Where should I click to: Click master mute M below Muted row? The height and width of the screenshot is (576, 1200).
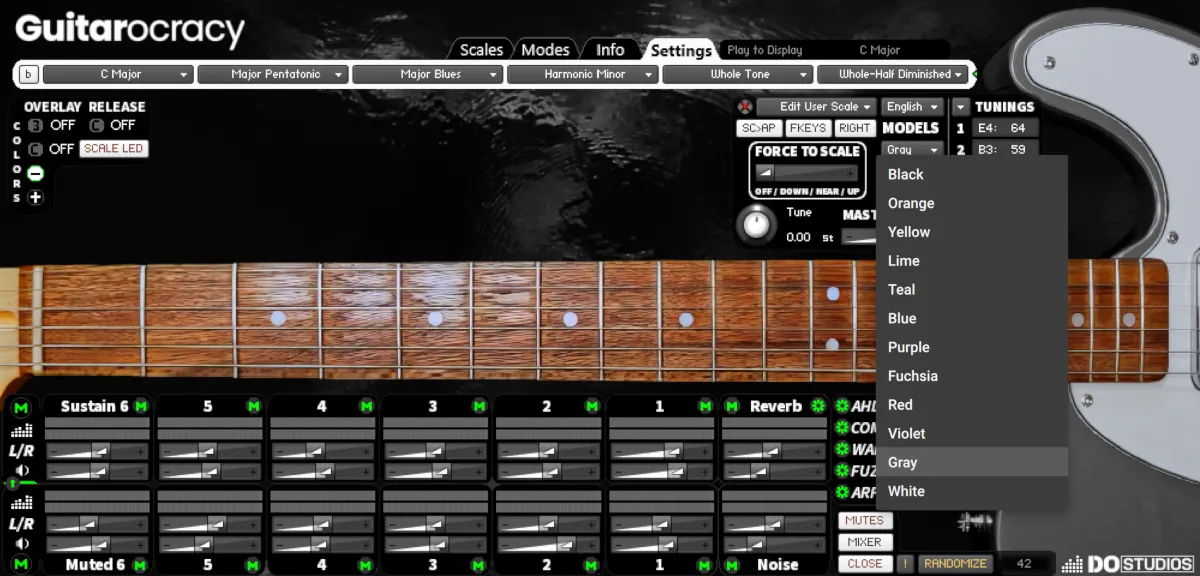(21, 565)
